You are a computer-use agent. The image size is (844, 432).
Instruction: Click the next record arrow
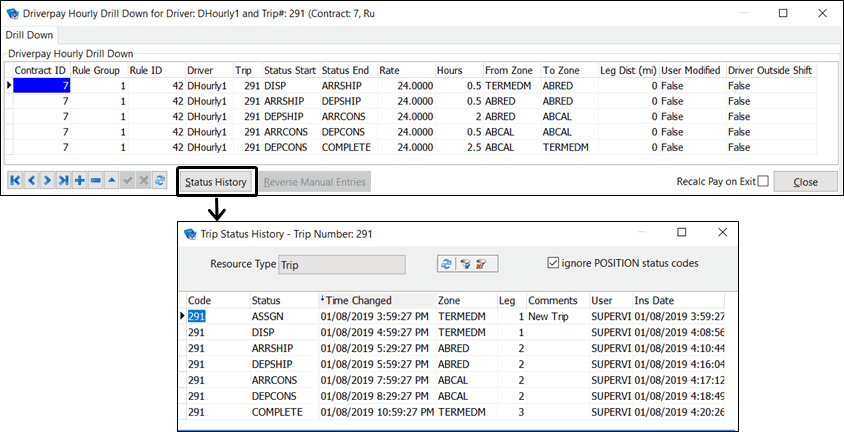click(x=48, y=181)
